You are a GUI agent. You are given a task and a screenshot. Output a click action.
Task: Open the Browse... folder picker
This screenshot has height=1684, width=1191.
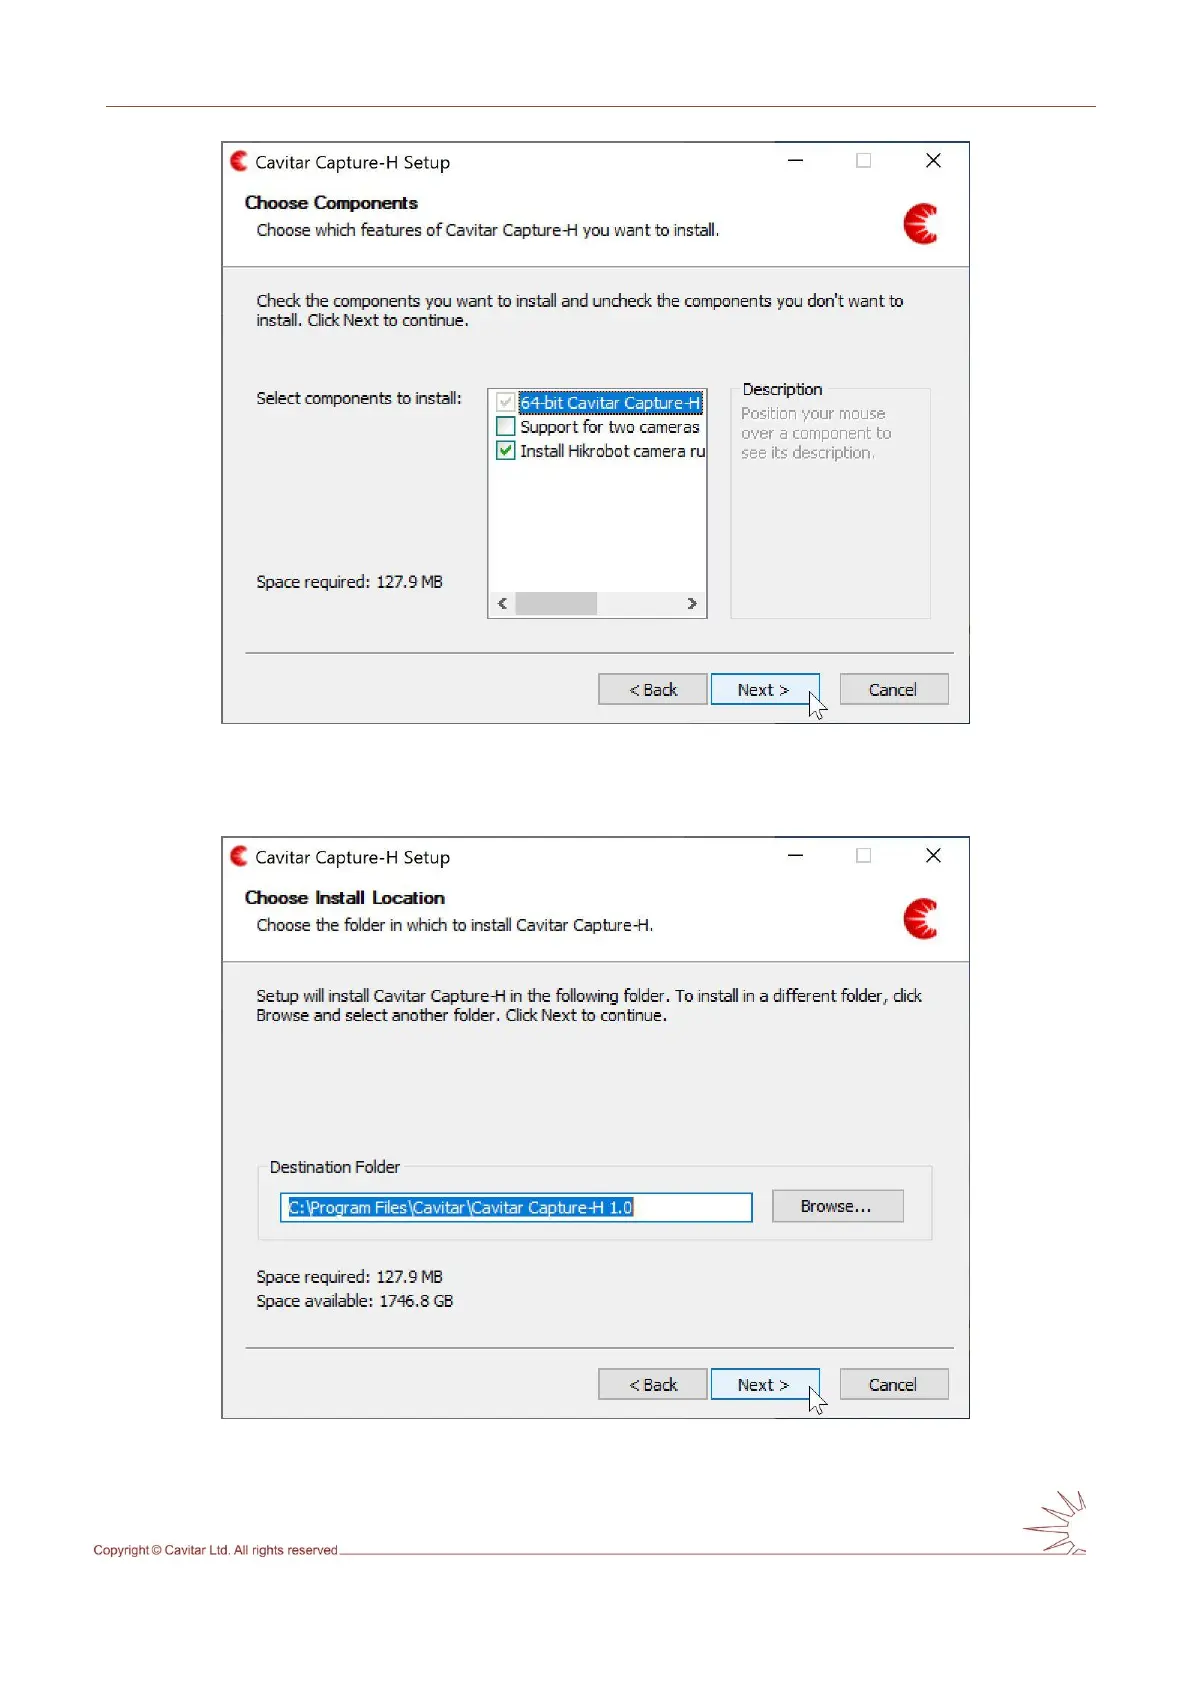[x=837, y=1206]
